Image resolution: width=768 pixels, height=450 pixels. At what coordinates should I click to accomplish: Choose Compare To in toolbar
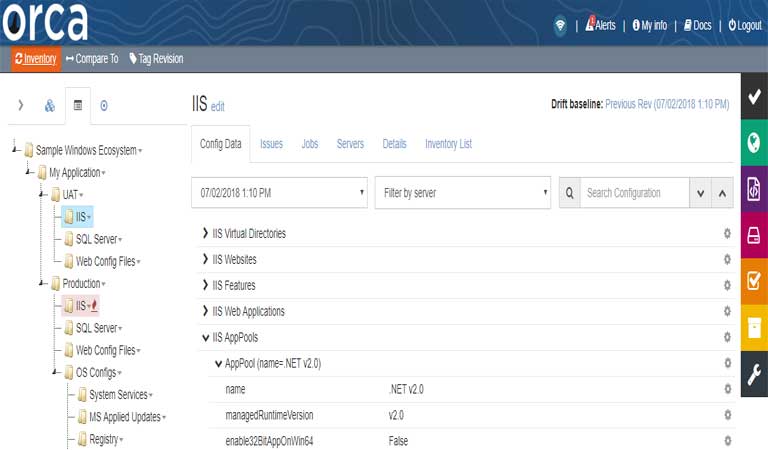coord(92,59)
